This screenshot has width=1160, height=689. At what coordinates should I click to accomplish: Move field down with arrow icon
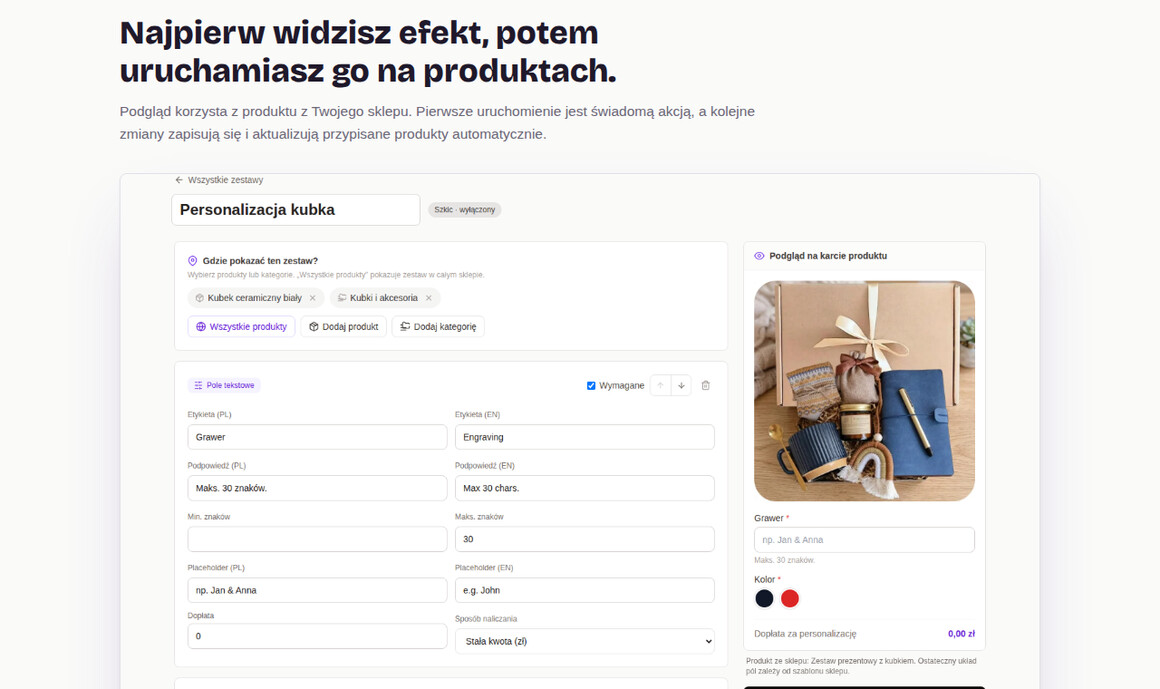tap(681, 386)
